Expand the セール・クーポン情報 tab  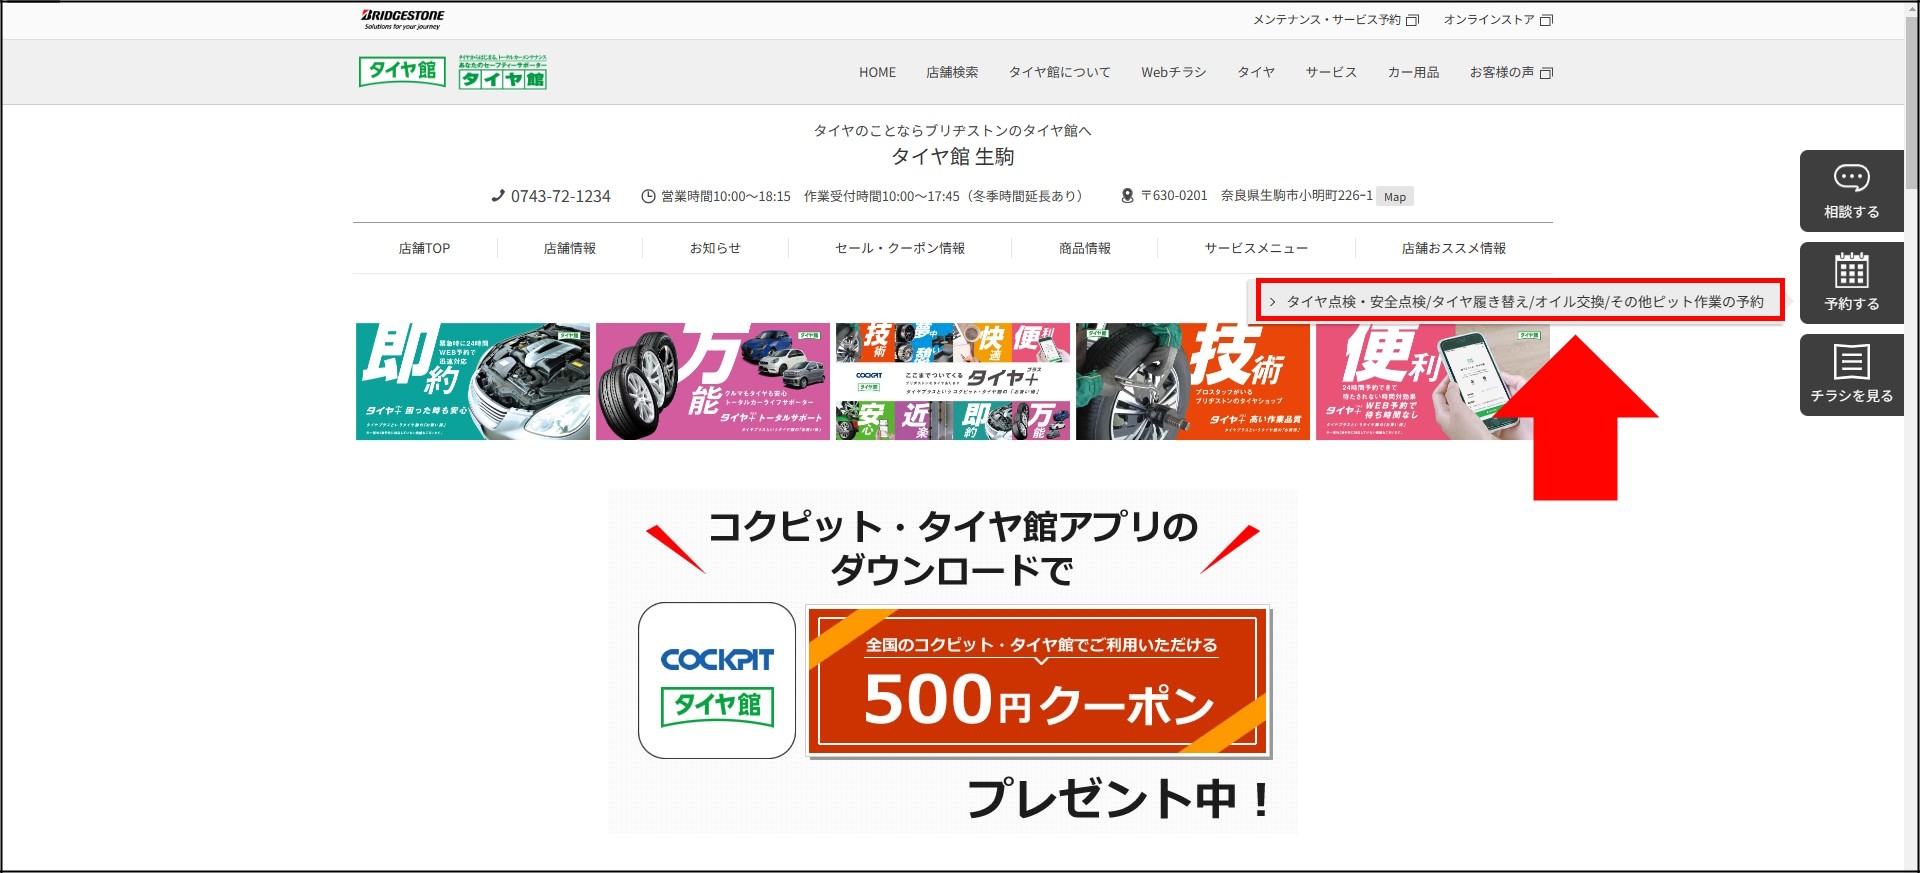pos(900,248)
